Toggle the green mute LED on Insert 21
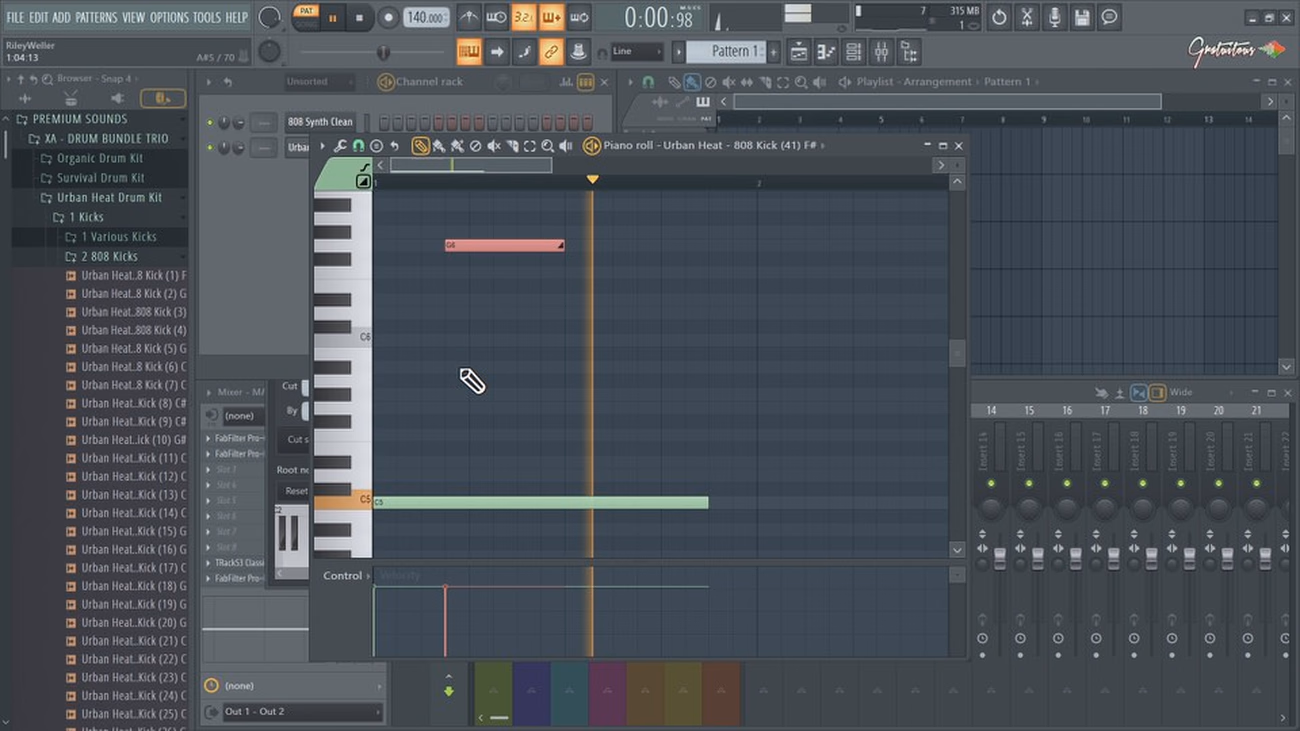Screen dimensions: 1300x731 pos(1256,483)
